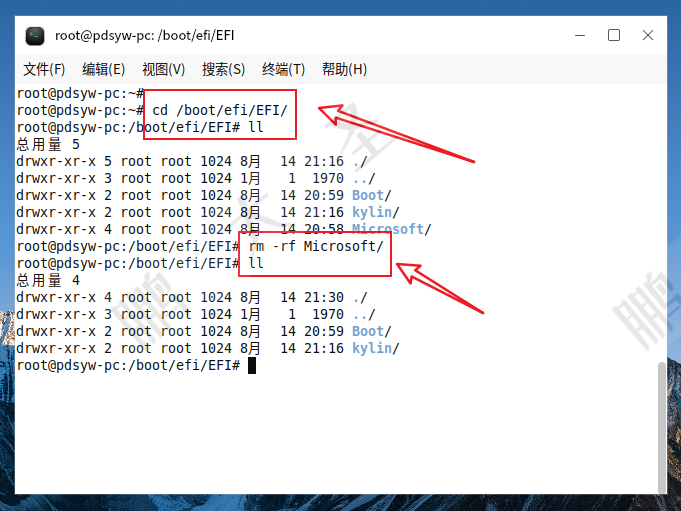
Task: Click 'Boot/' in the first listing
Action: click(x=372, y=195)
